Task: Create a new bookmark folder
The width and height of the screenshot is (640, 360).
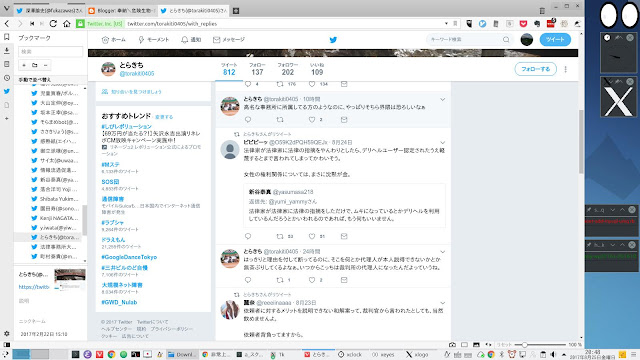Action: (35, 65)
